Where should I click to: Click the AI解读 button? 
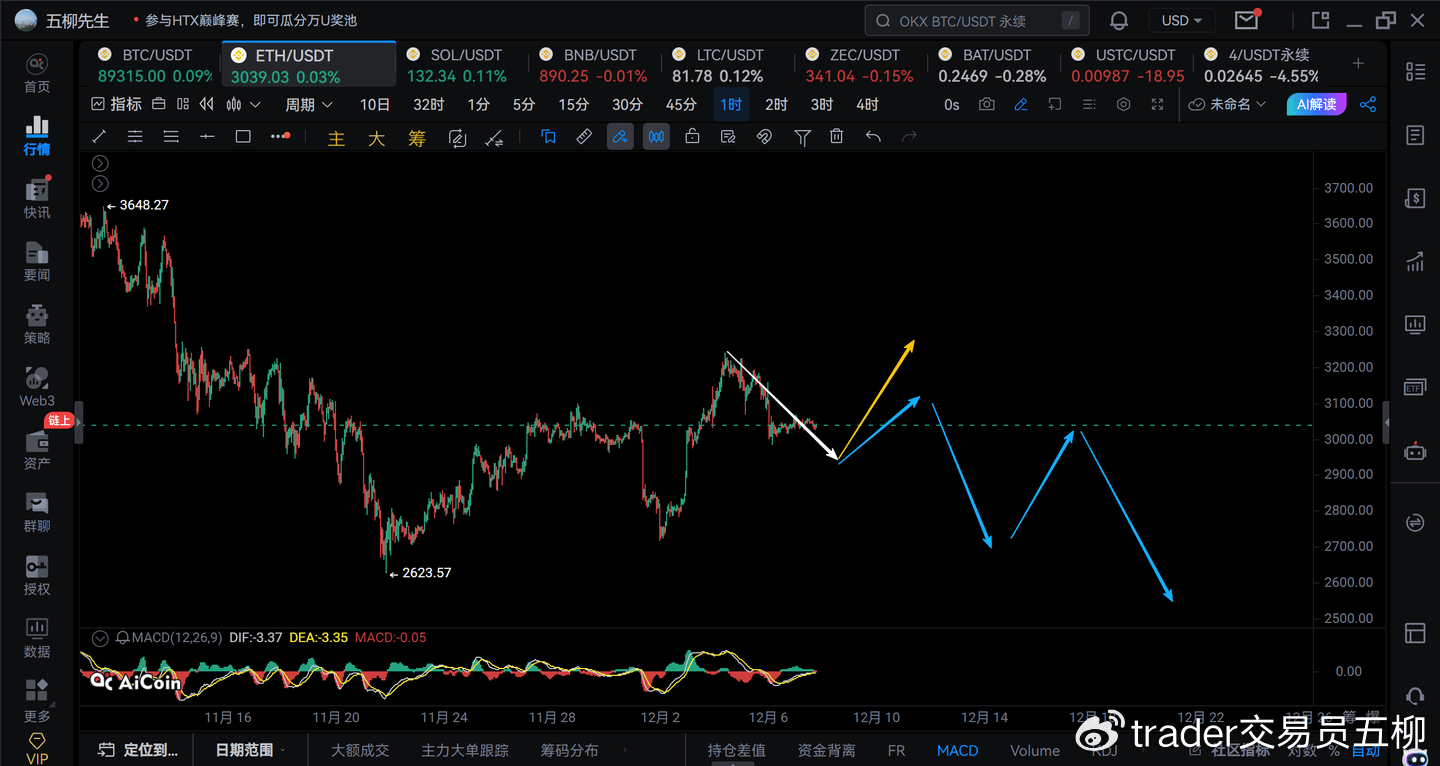(1316, 104)
